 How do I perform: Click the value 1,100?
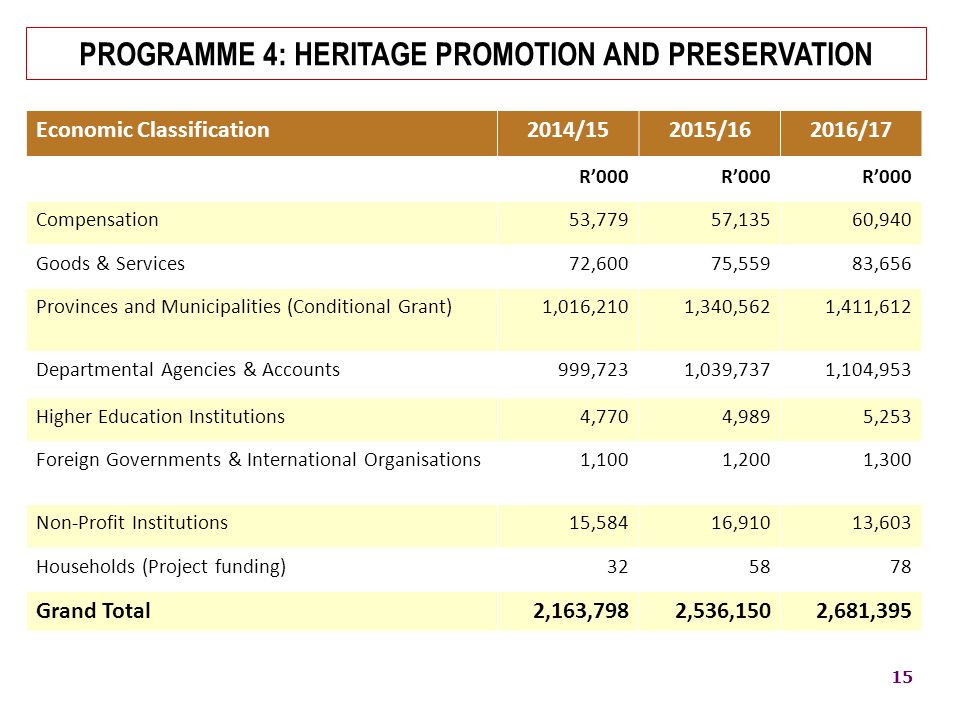[x=604, y=460]
